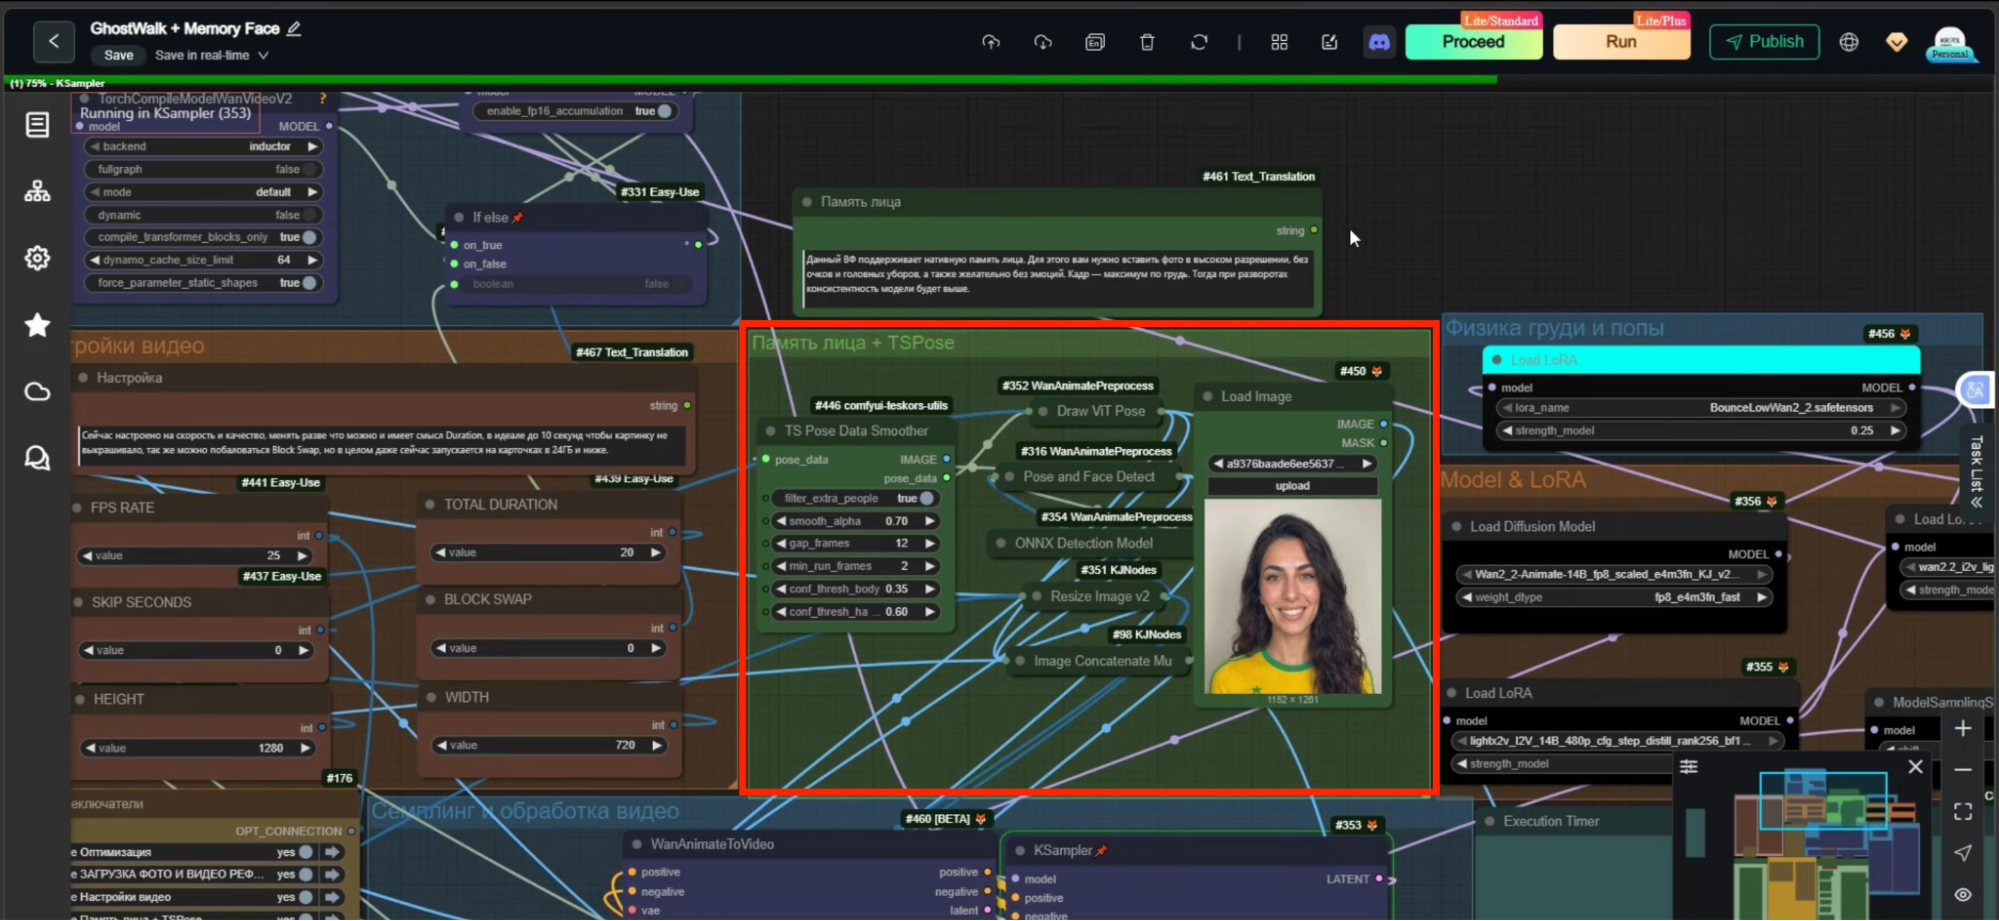
Task: Click the portrait thumbnail in Load Image node
Action: (x=1292, y=596)
